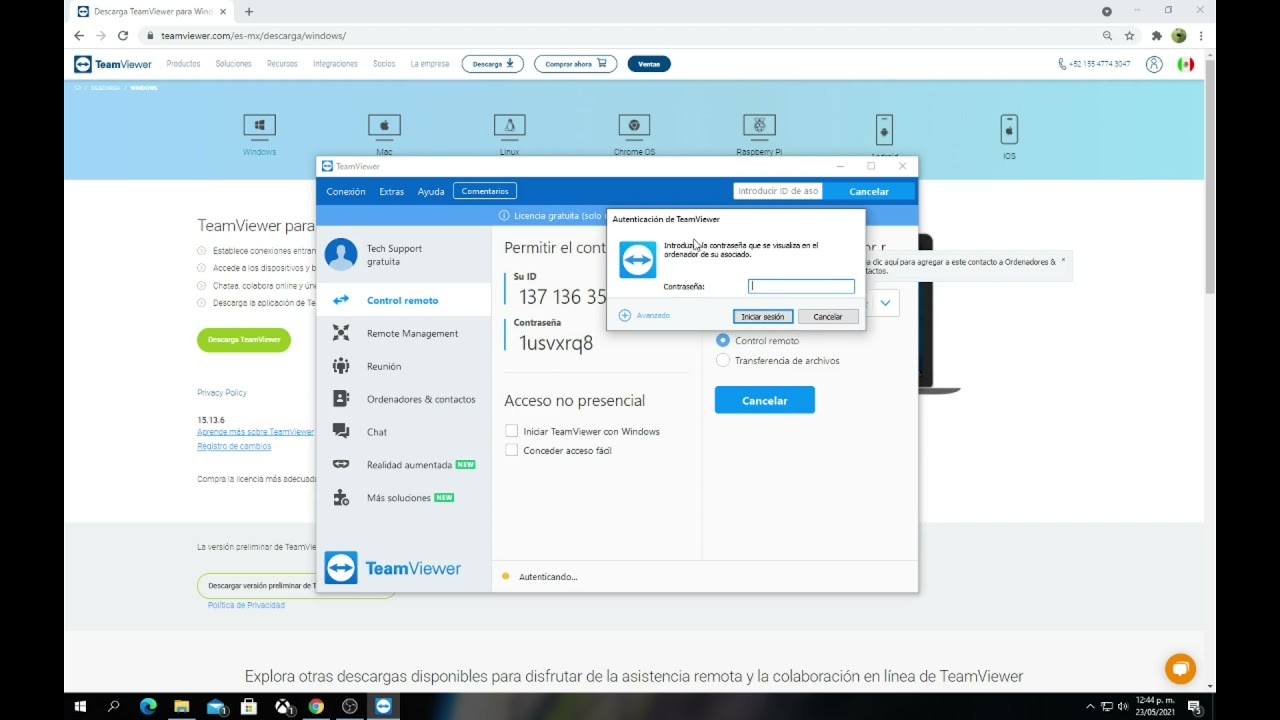The height and width of the screenshot is (720, 1280).
Task: Open Descarga dropdown on website header
Action: tap(493, 64)
